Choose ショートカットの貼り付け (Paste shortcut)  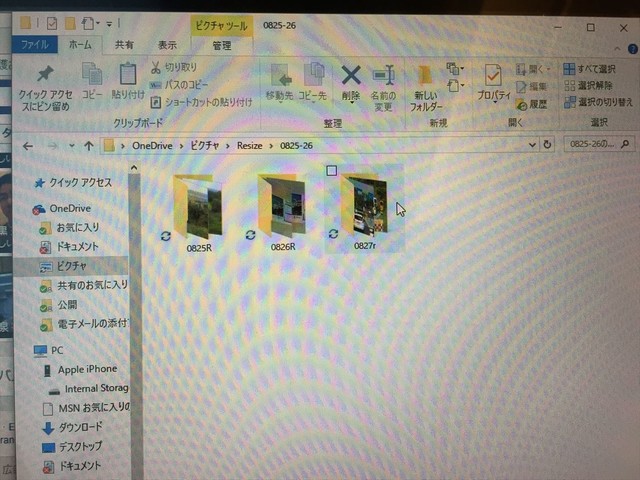tap(201, 102)
